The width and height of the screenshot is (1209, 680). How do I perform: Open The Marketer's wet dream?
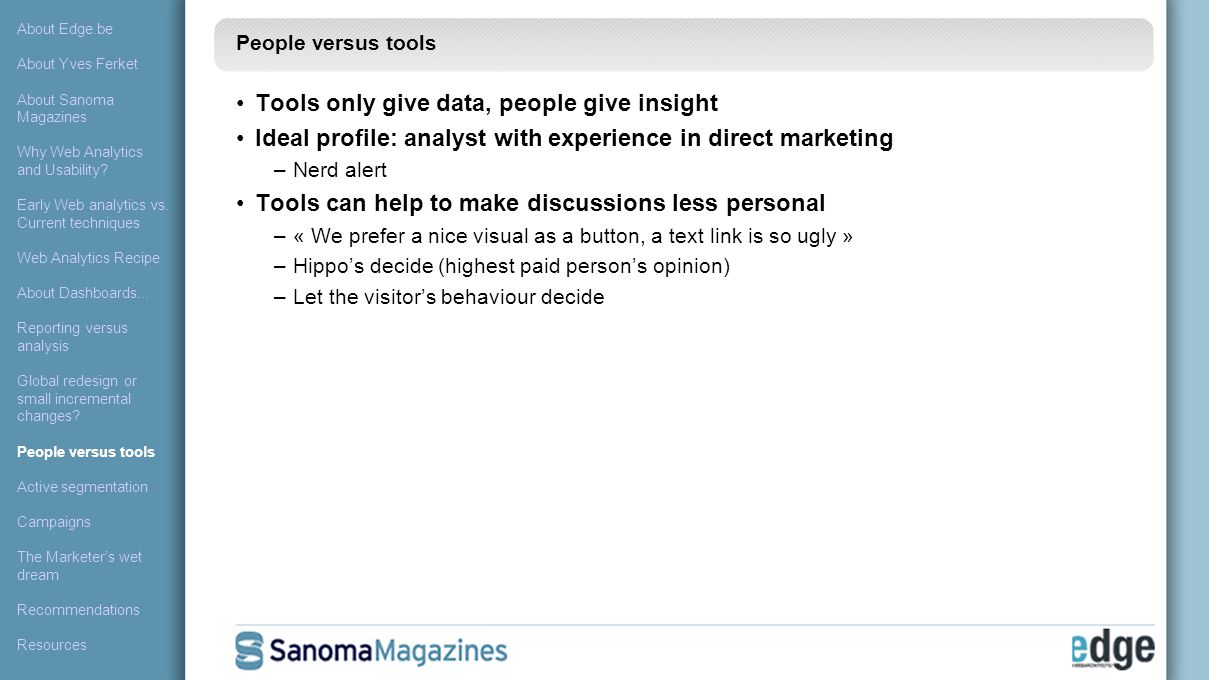[x=79, y=566]
